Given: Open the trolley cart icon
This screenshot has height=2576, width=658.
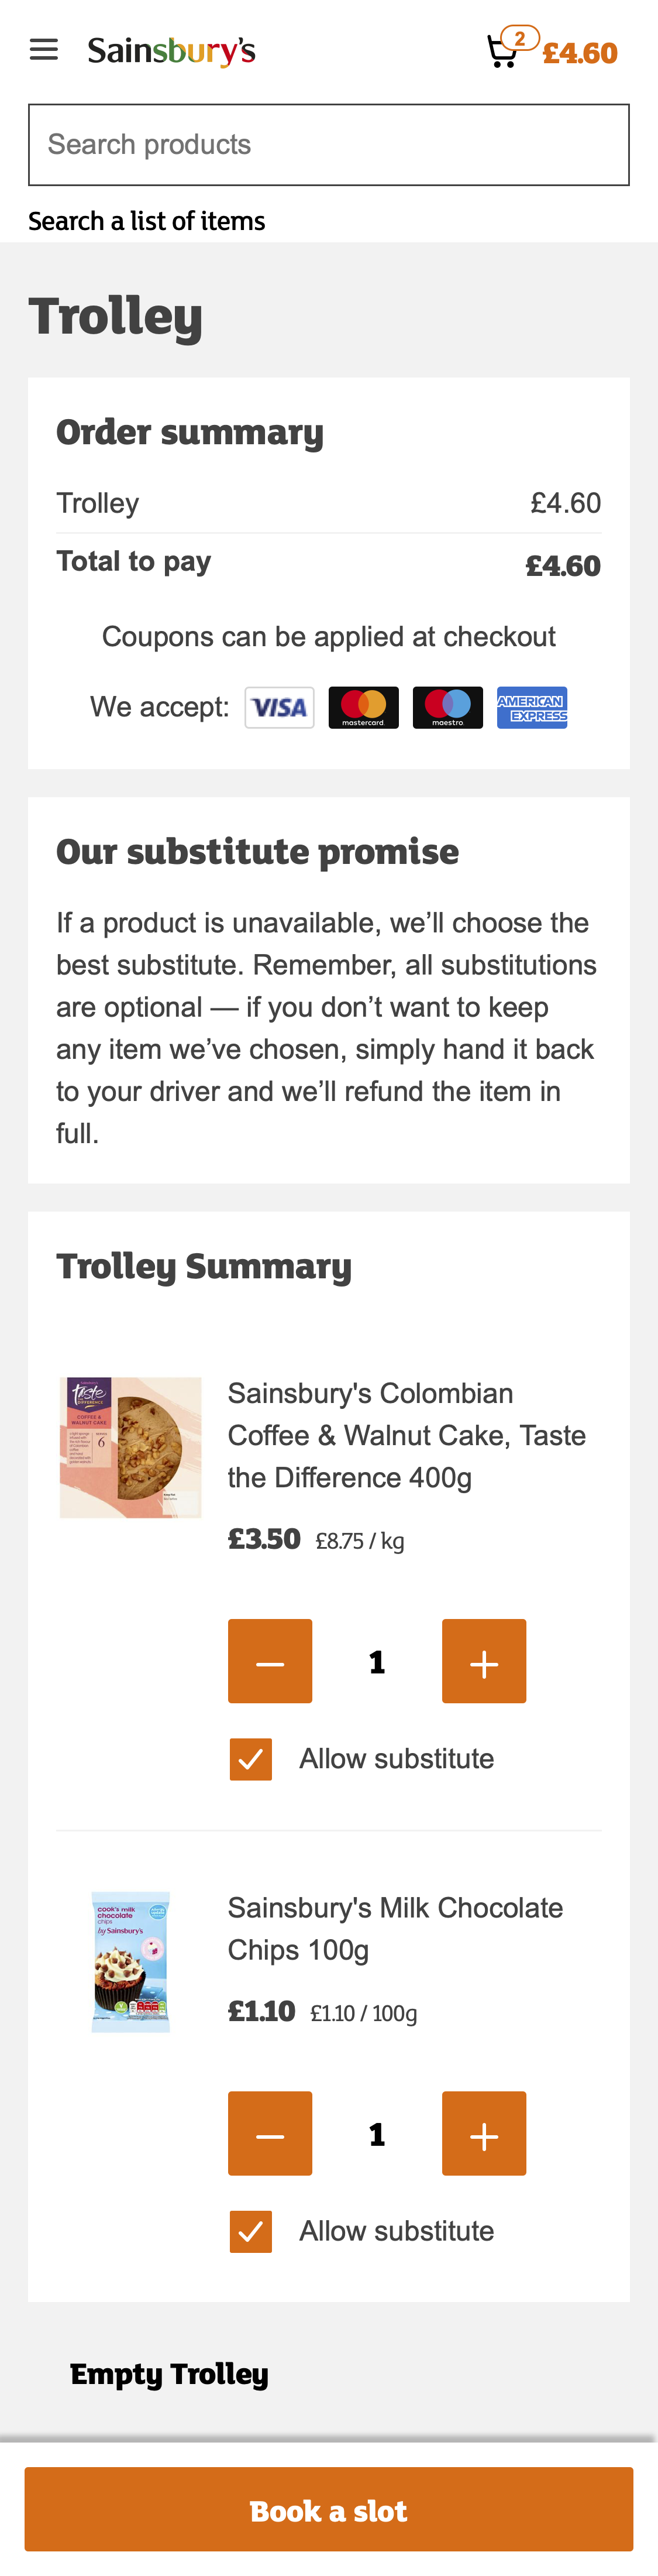Looking at the screenshot, I should [503, 50].
